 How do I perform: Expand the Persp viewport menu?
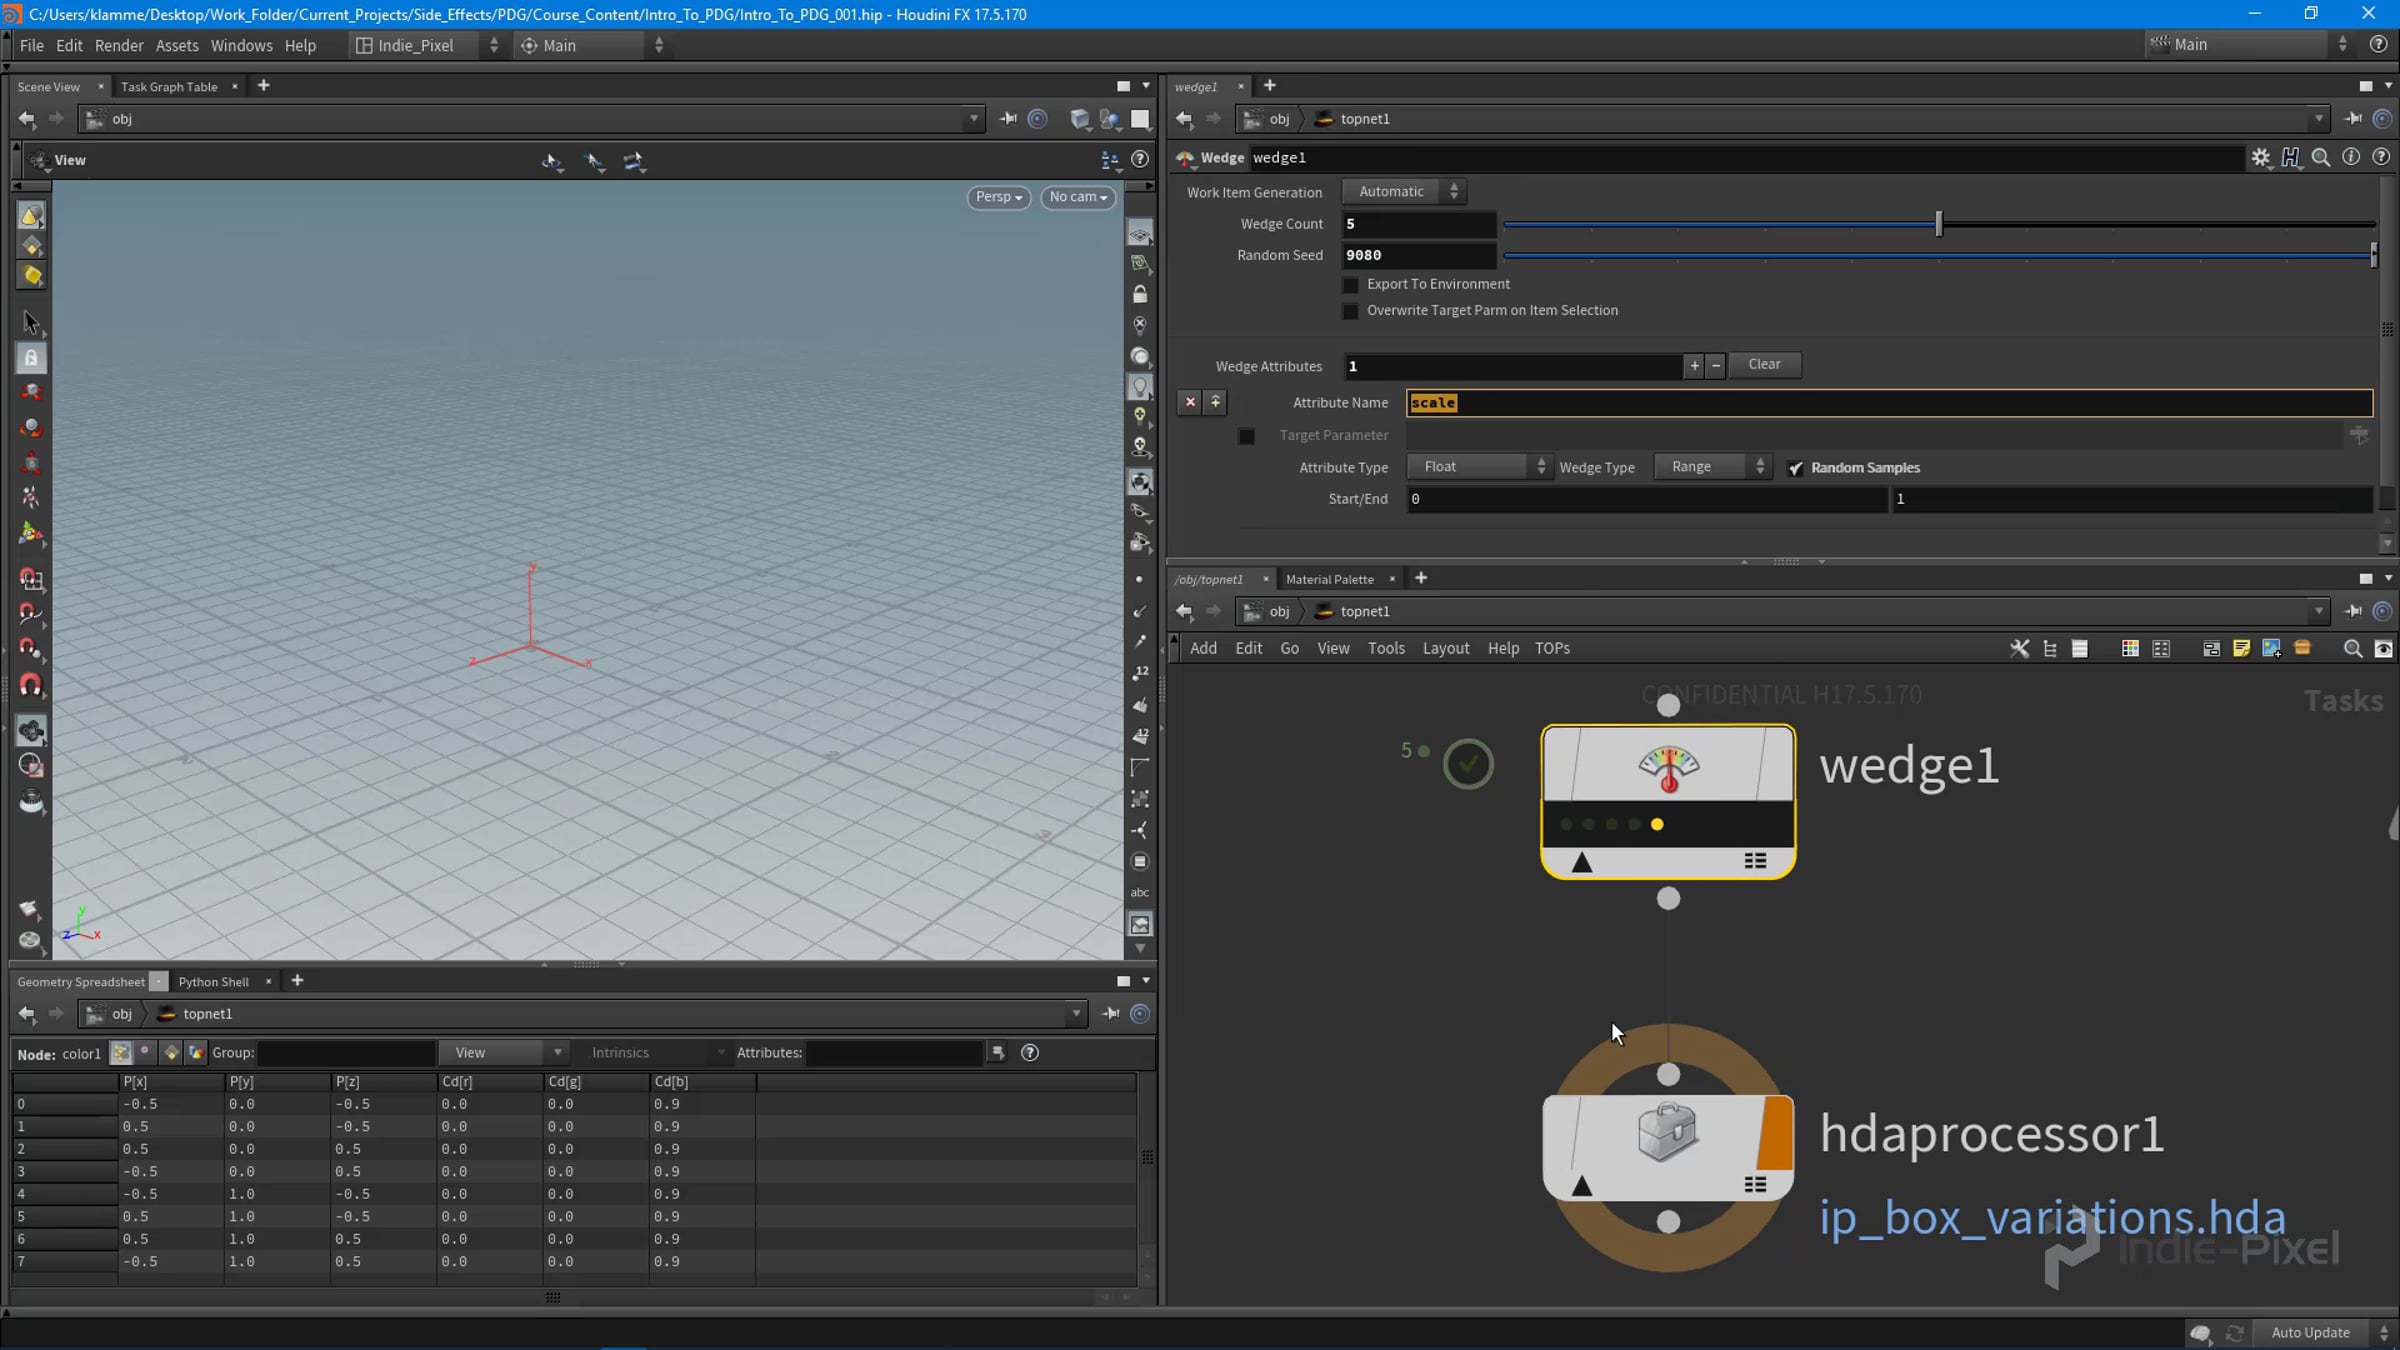click(998, 197)
